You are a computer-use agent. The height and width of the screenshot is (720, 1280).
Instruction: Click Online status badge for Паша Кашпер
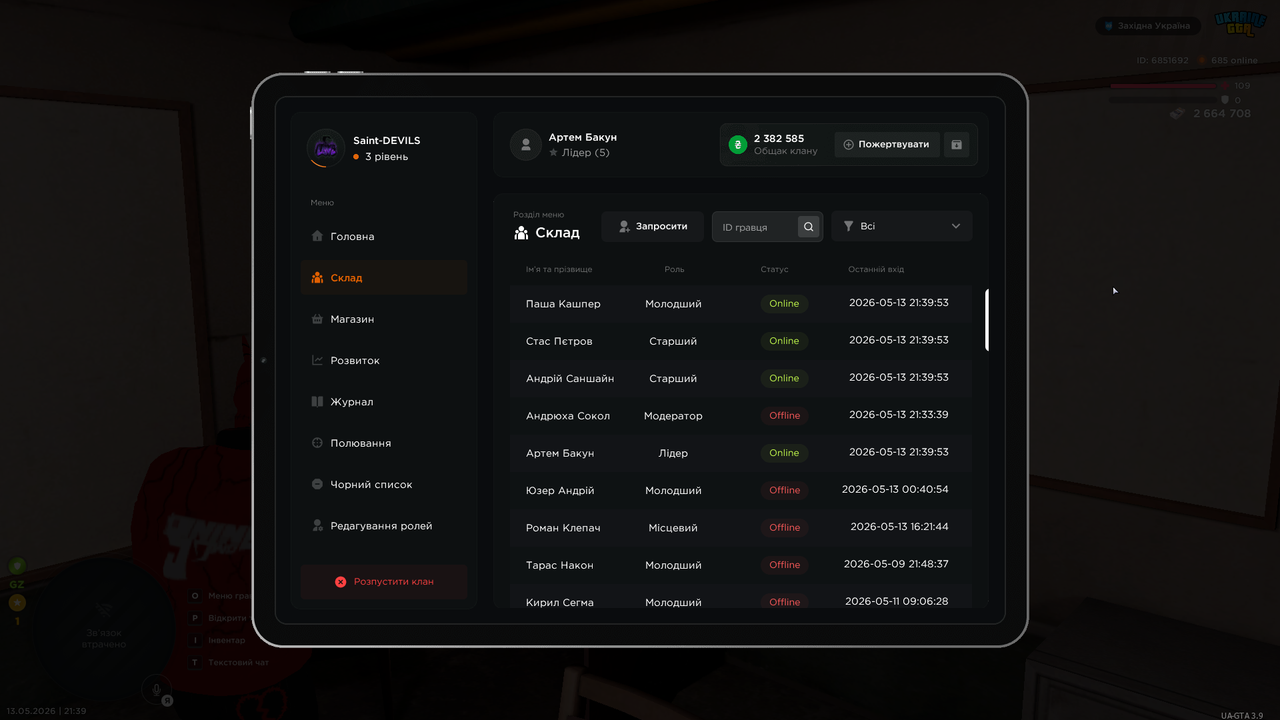tap(784, 303)
